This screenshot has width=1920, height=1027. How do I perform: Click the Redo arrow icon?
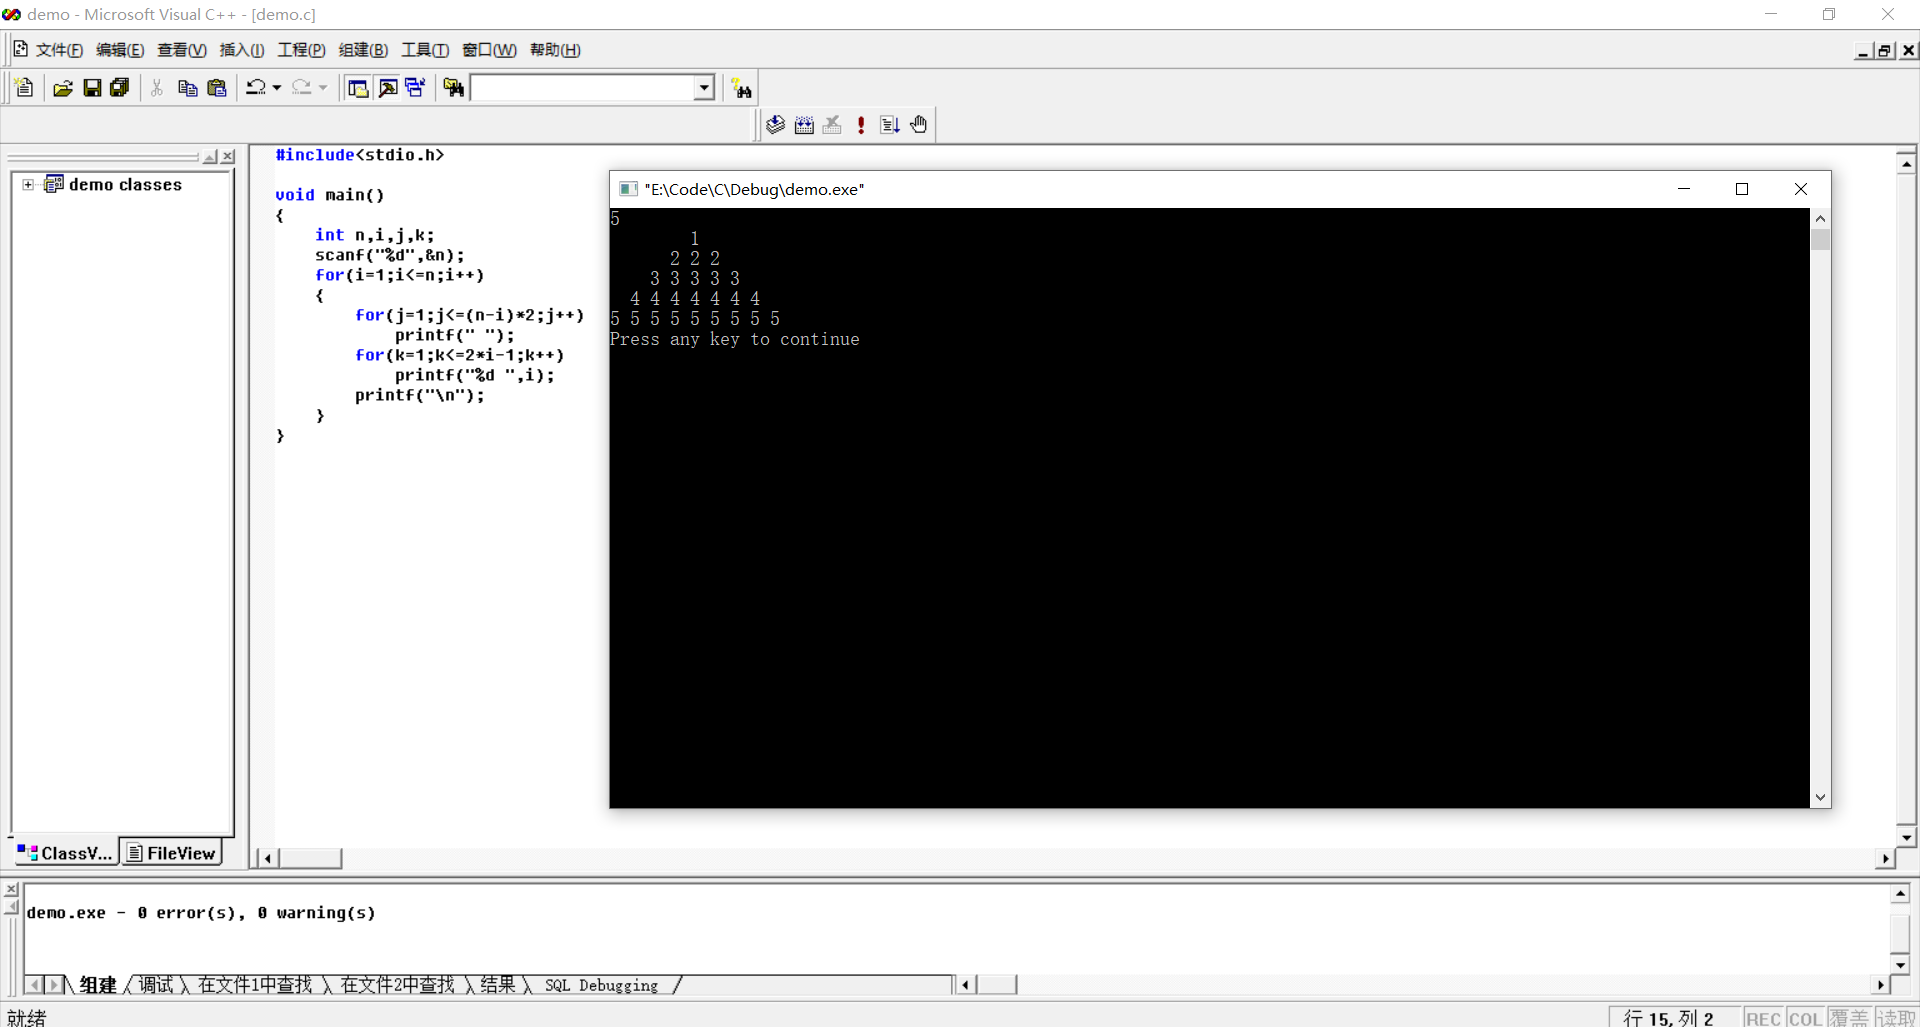pos(301,88)
